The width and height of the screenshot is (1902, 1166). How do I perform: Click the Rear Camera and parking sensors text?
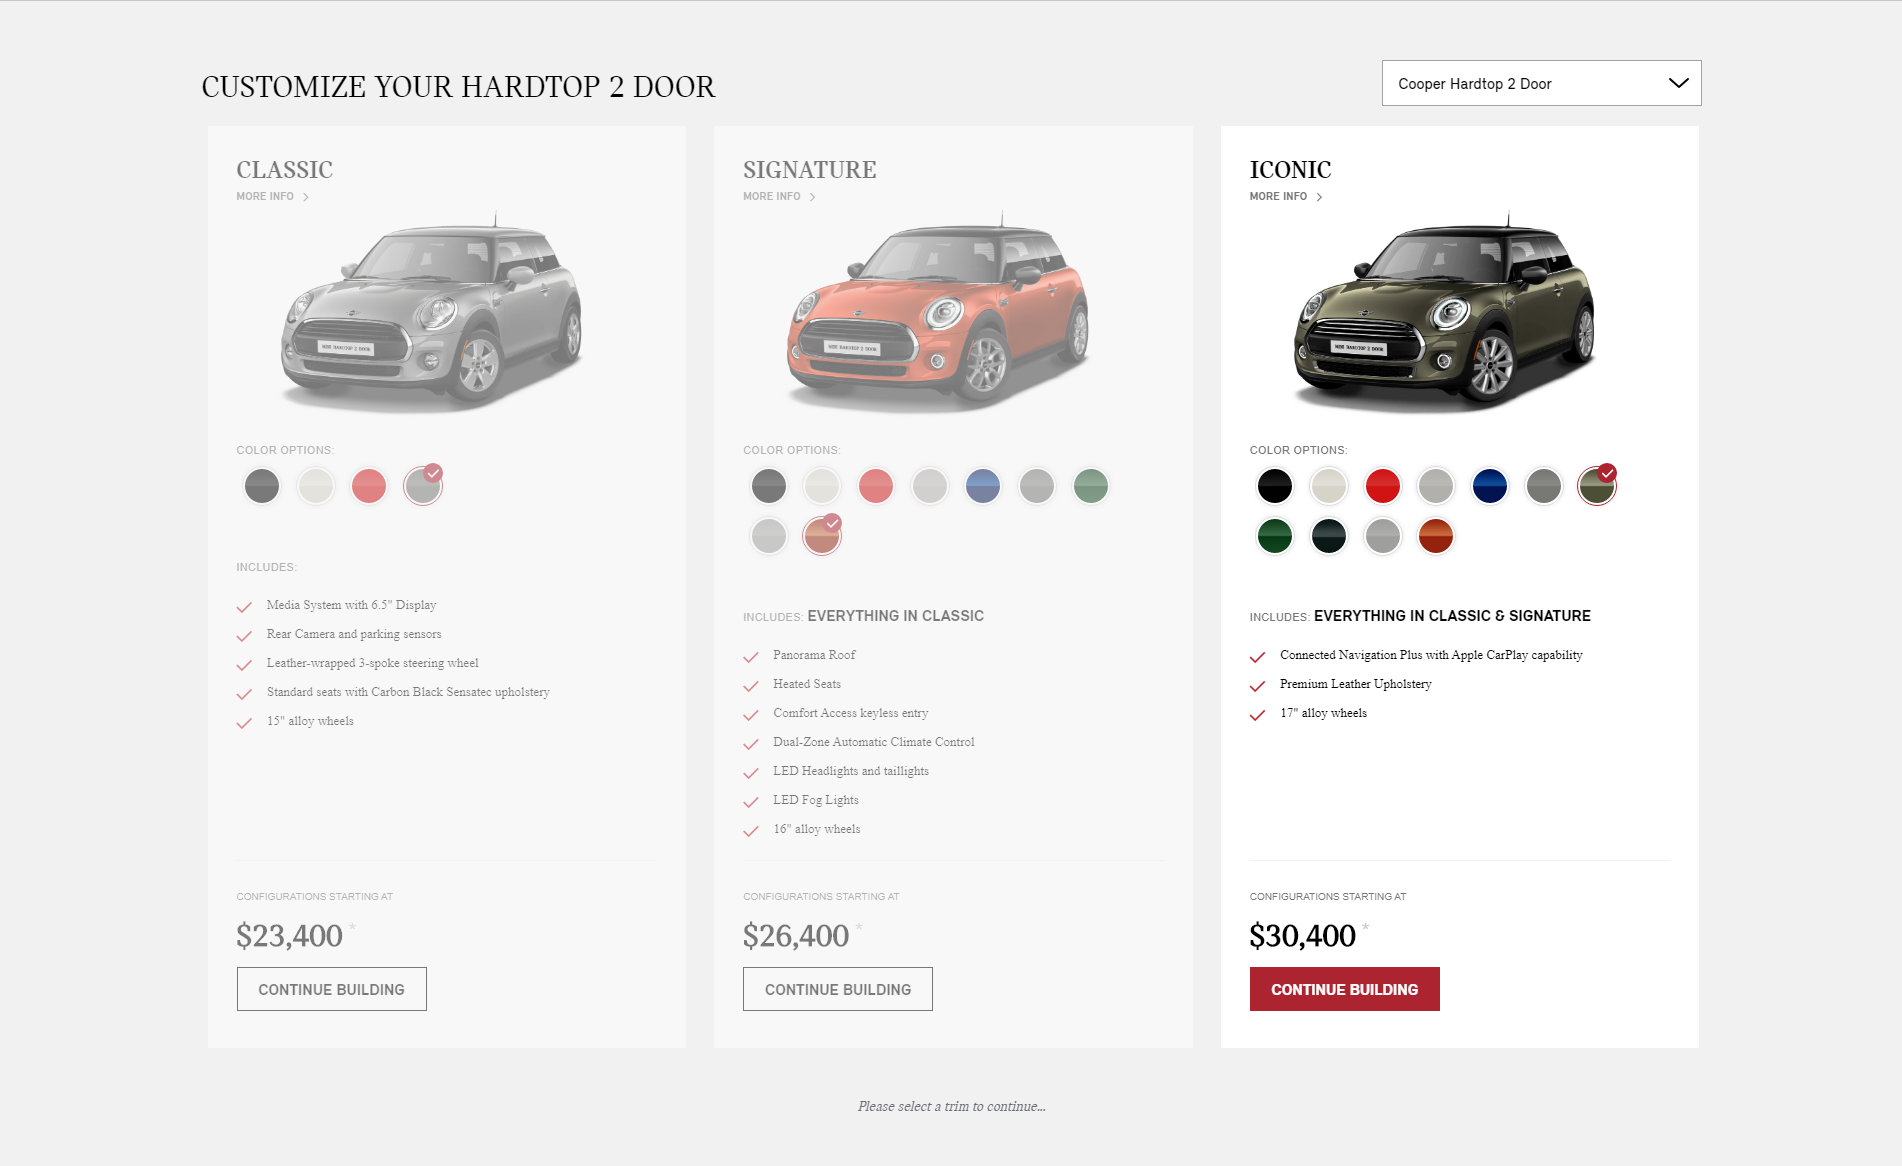[x=354, y=634]
